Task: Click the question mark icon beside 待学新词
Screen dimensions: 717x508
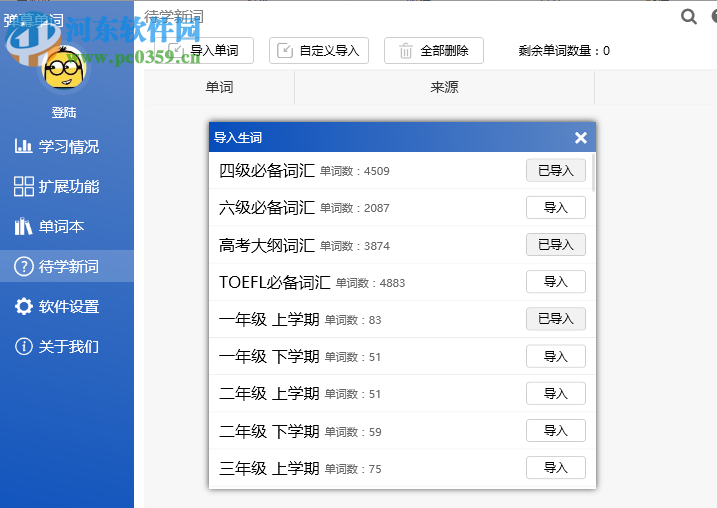Action: (x=24, y=266)
